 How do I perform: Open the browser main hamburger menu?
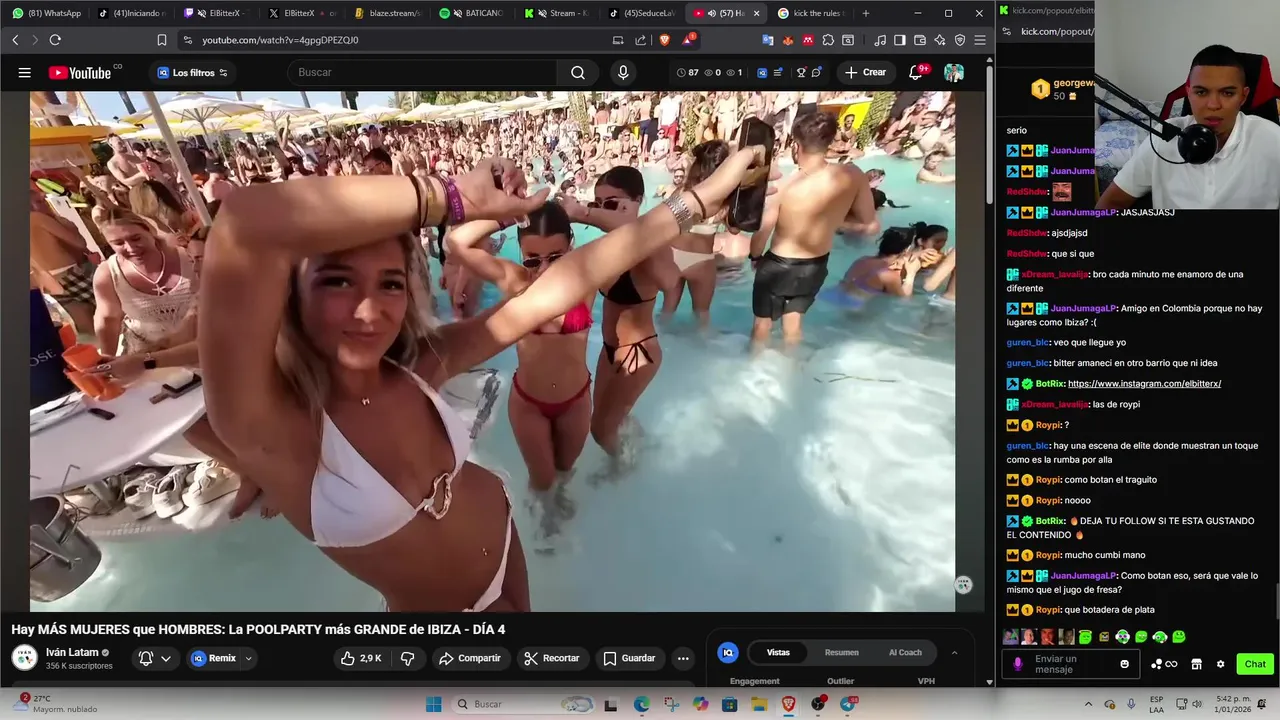pos(980,40)
